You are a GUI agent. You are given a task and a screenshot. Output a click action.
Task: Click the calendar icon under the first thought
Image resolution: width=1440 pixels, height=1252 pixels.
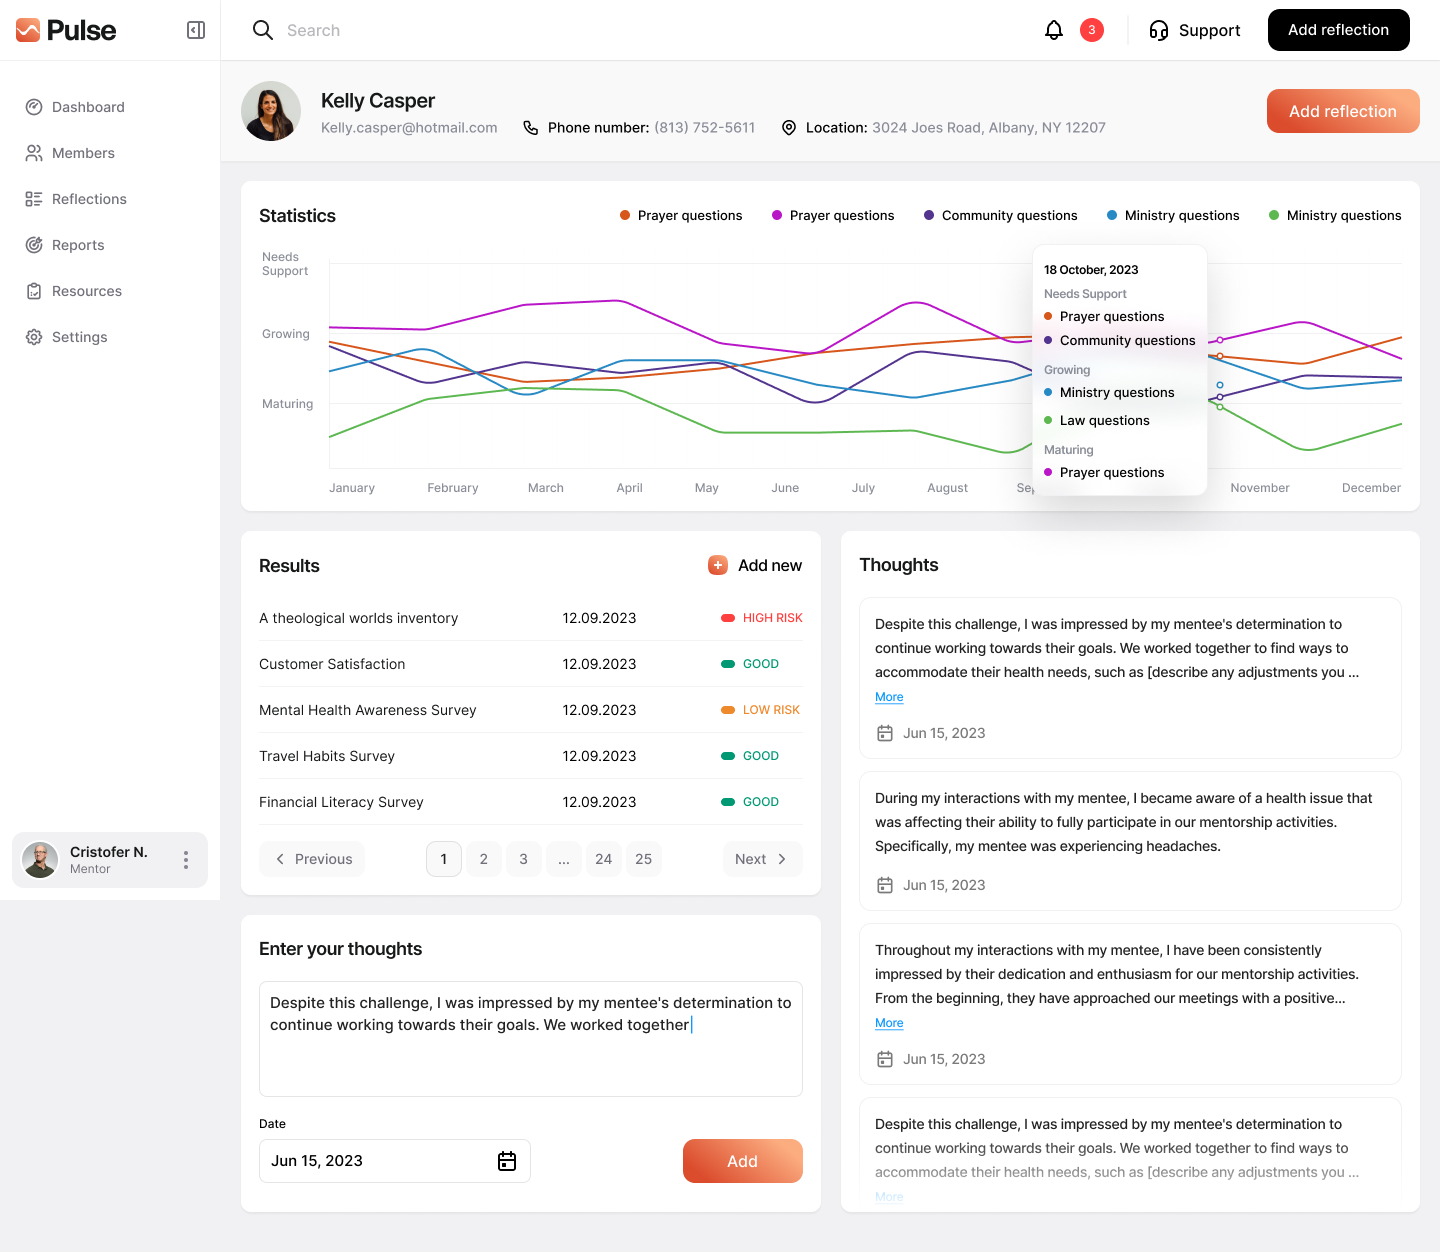click(884, 733)
